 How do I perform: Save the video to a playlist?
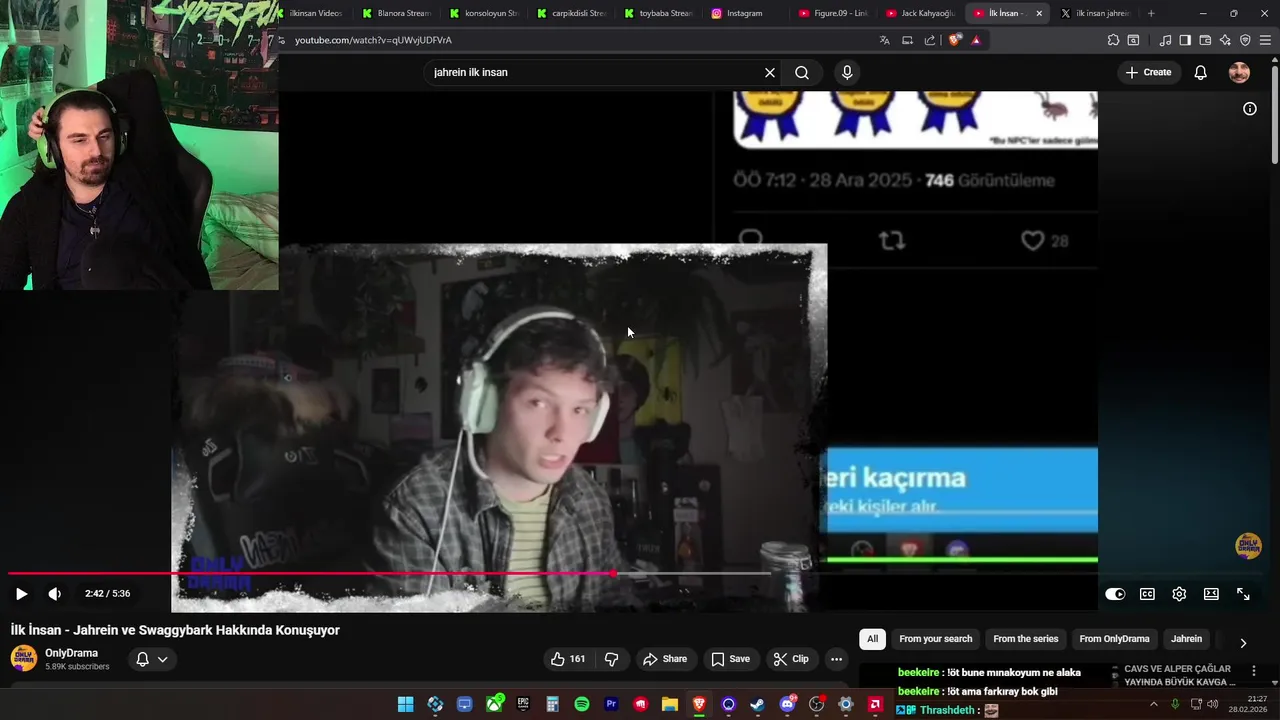[730, 659]
